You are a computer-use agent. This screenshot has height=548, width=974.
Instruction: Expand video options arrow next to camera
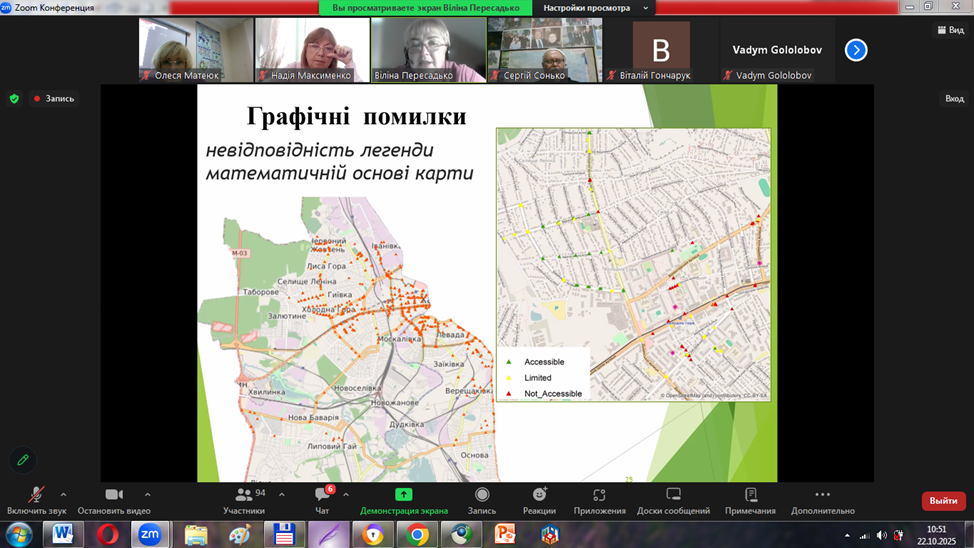click(148, 494)
